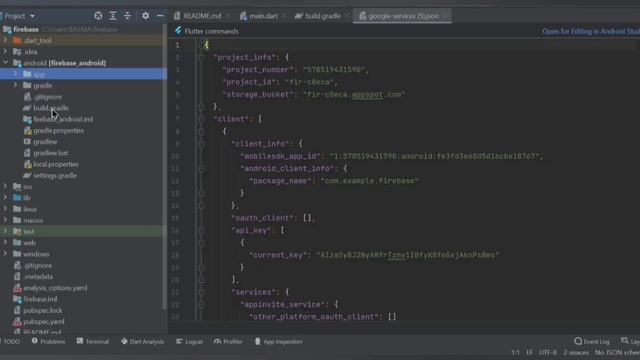Switch to the main.dart tab
640x360 pixels.
point(263,16)
